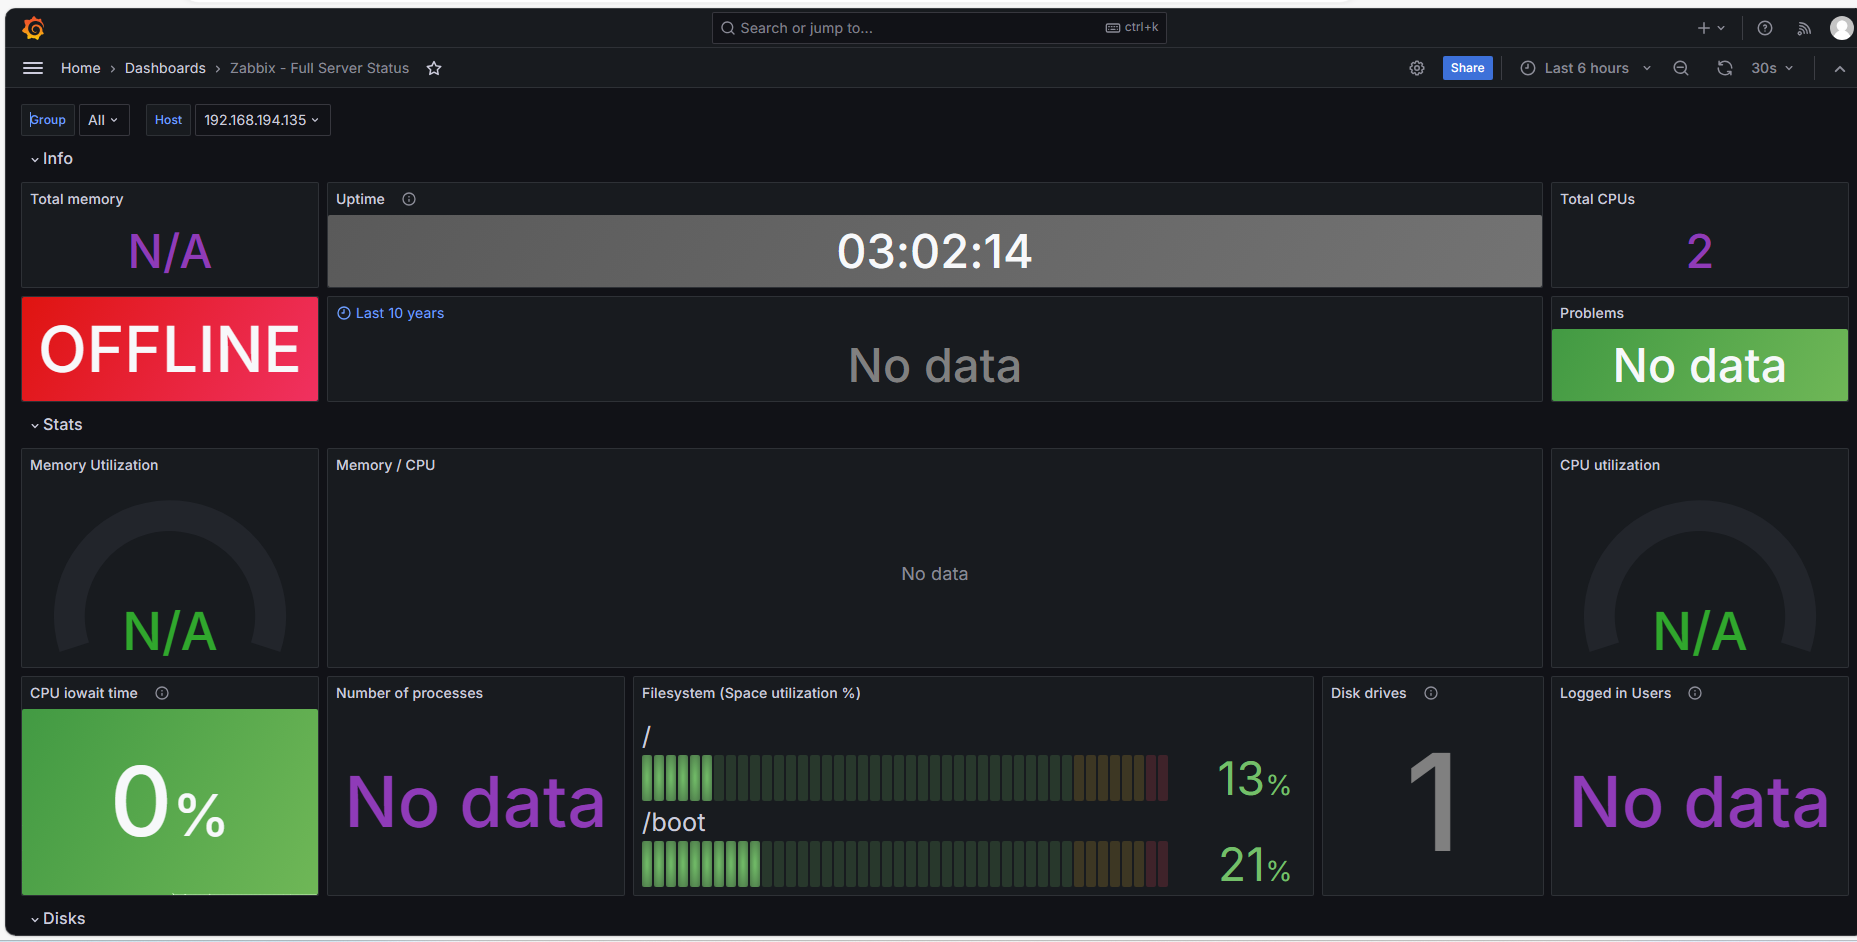The image size is (1857, 942).
Task: Click the OFFLINE status panel
Action: (x=170, y=349)
